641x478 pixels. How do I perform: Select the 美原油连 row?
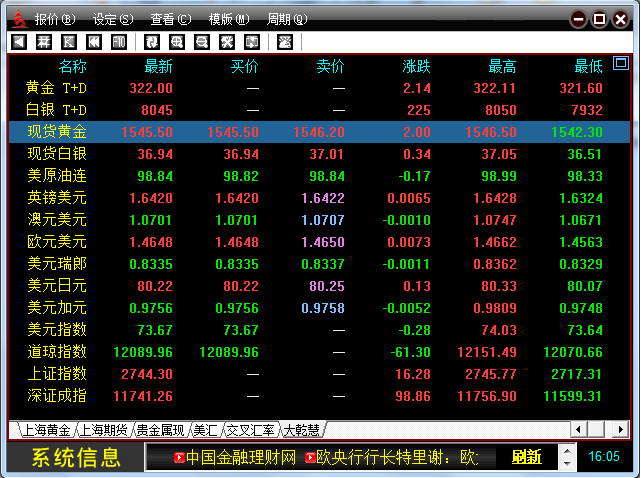coord(319,176)
